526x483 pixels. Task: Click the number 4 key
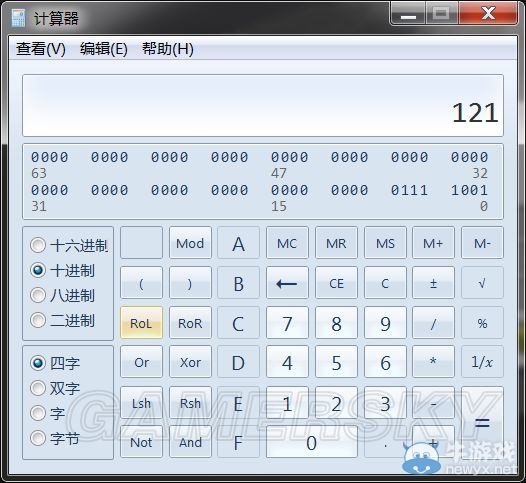(287, 362)
